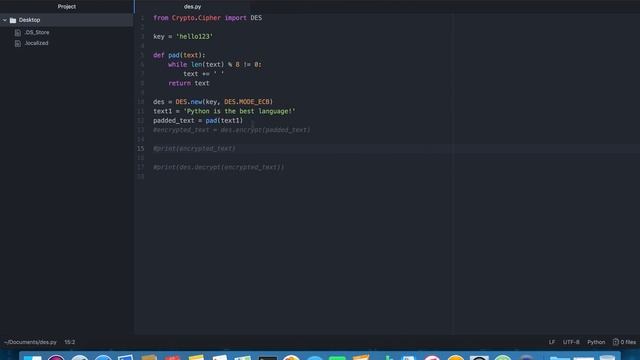Image resolution: width=640 pixels, height=360 pixels.
Task: Click the text += ' ' line
Action: tap(204, 74)
